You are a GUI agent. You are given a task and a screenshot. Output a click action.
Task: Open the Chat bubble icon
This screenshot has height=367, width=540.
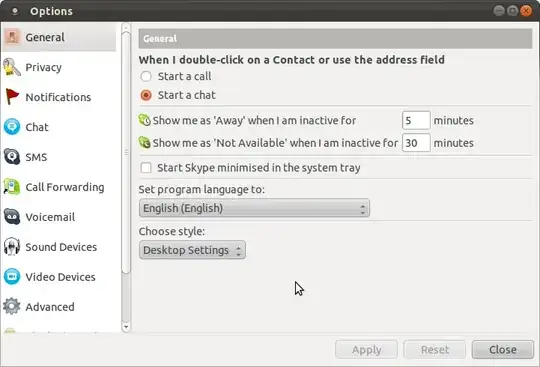(x=12, y=127)
